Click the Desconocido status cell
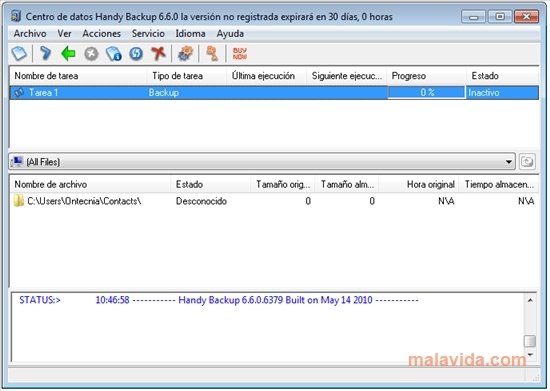The height and width of the screenshot is (391, 550). click(x=201, y=201)
